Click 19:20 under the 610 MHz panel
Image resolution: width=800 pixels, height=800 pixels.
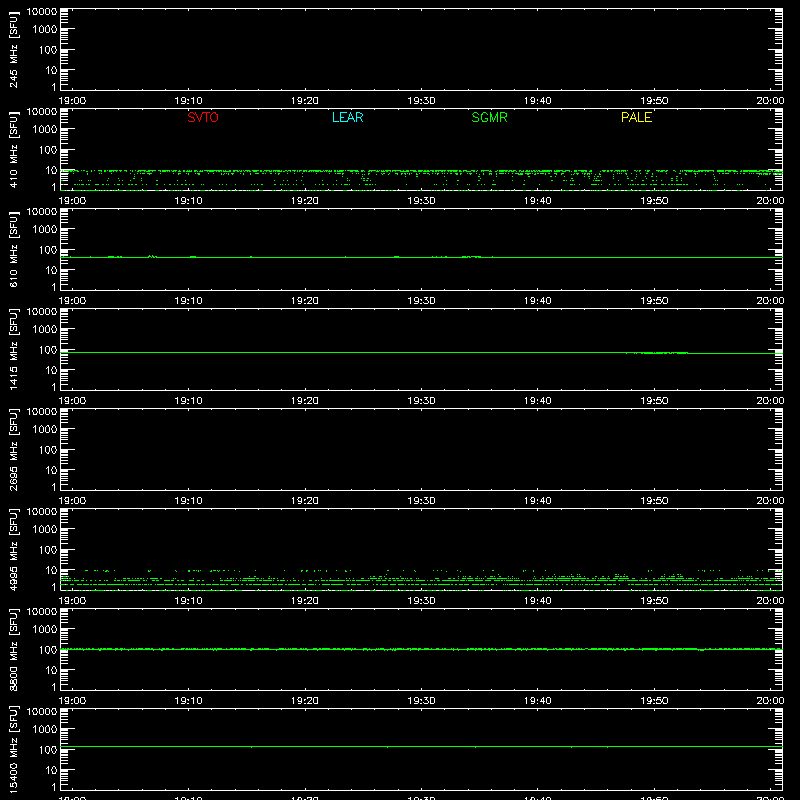click(305, 301)
